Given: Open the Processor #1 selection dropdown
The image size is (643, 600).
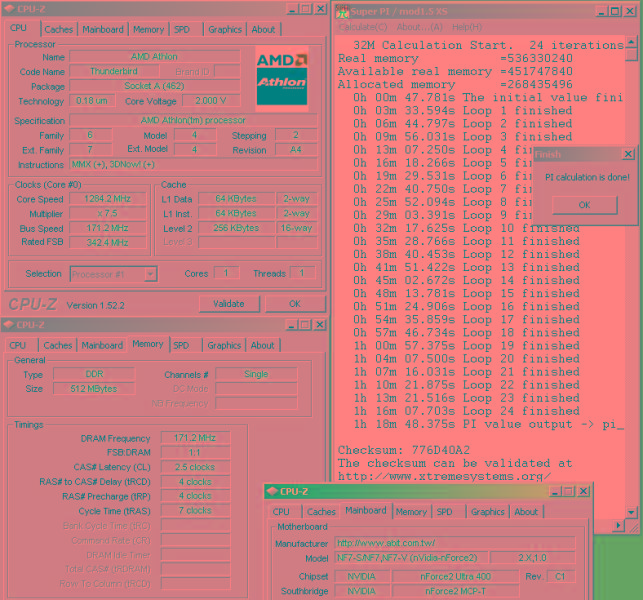Looking at the screenshot, I should tap(150, 274).
